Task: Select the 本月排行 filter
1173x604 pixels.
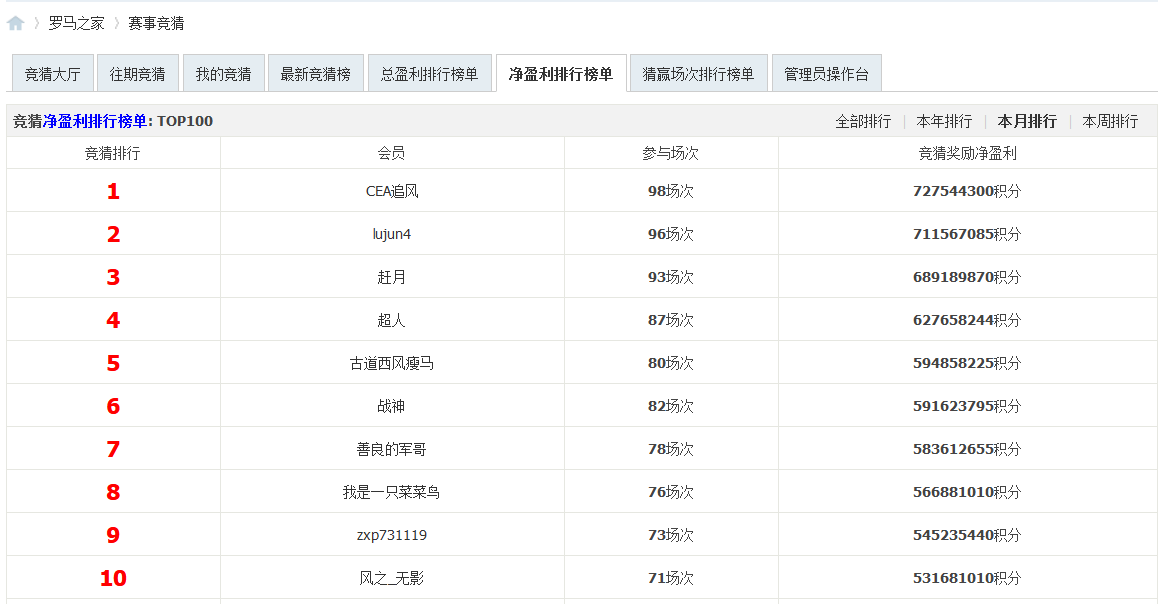Action: tap(1028, 120)
